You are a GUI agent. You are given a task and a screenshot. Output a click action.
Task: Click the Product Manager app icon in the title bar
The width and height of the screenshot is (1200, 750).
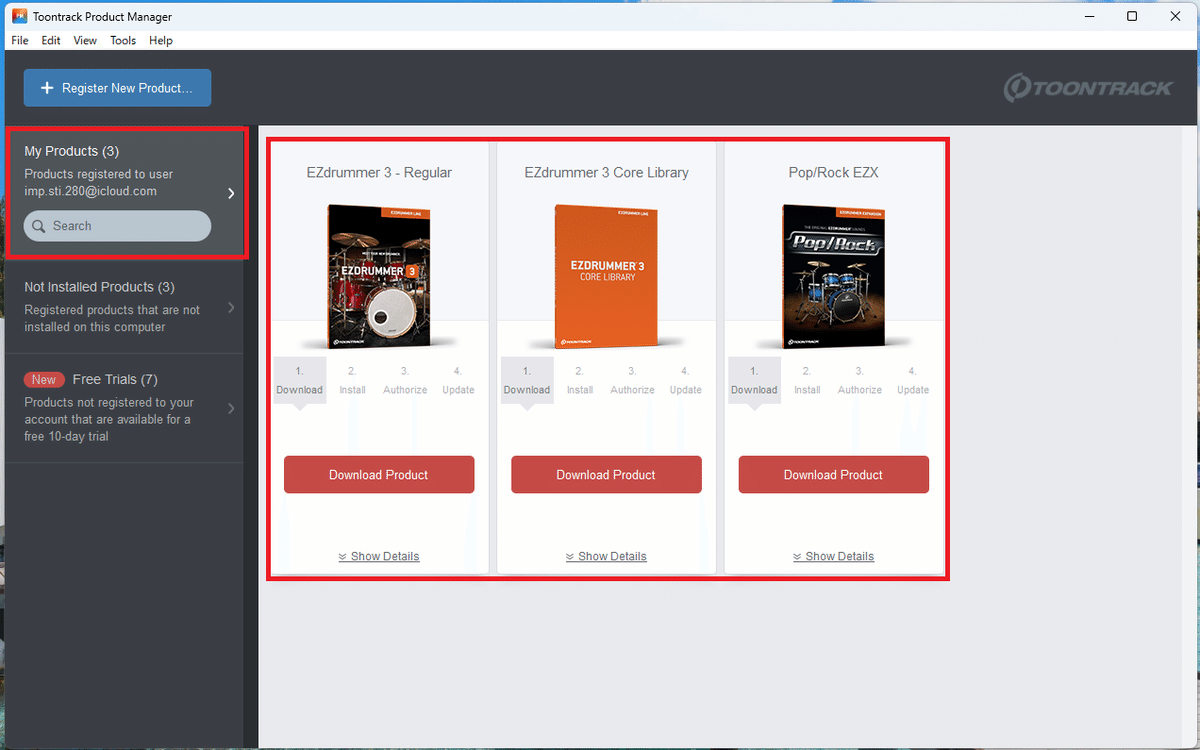(19, 16)
